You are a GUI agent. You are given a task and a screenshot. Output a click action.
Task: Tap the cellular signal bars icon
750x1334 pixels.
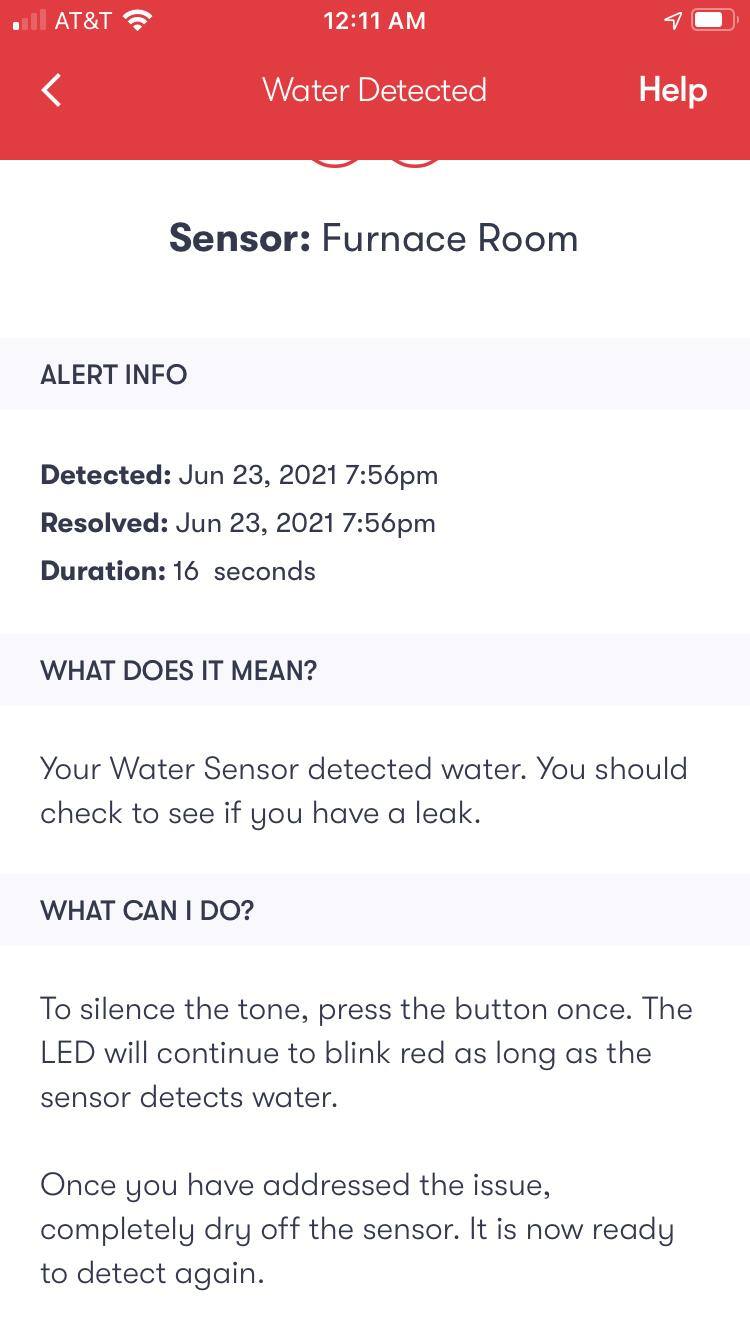(30, 21)
